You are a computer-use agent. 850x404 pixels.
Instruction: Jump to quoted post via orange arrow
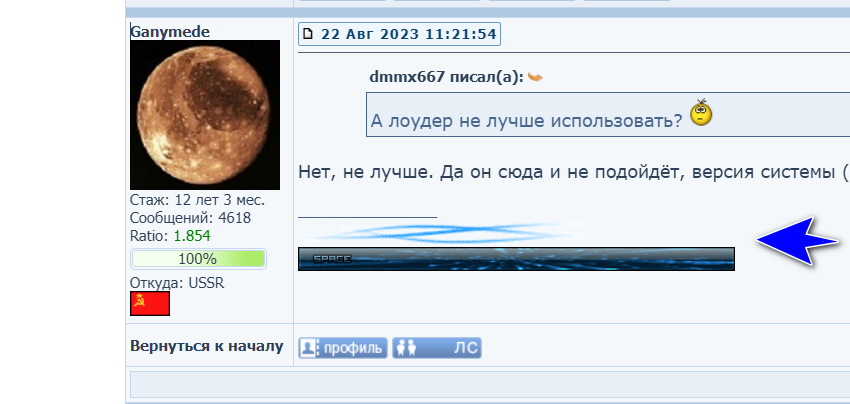535,78
